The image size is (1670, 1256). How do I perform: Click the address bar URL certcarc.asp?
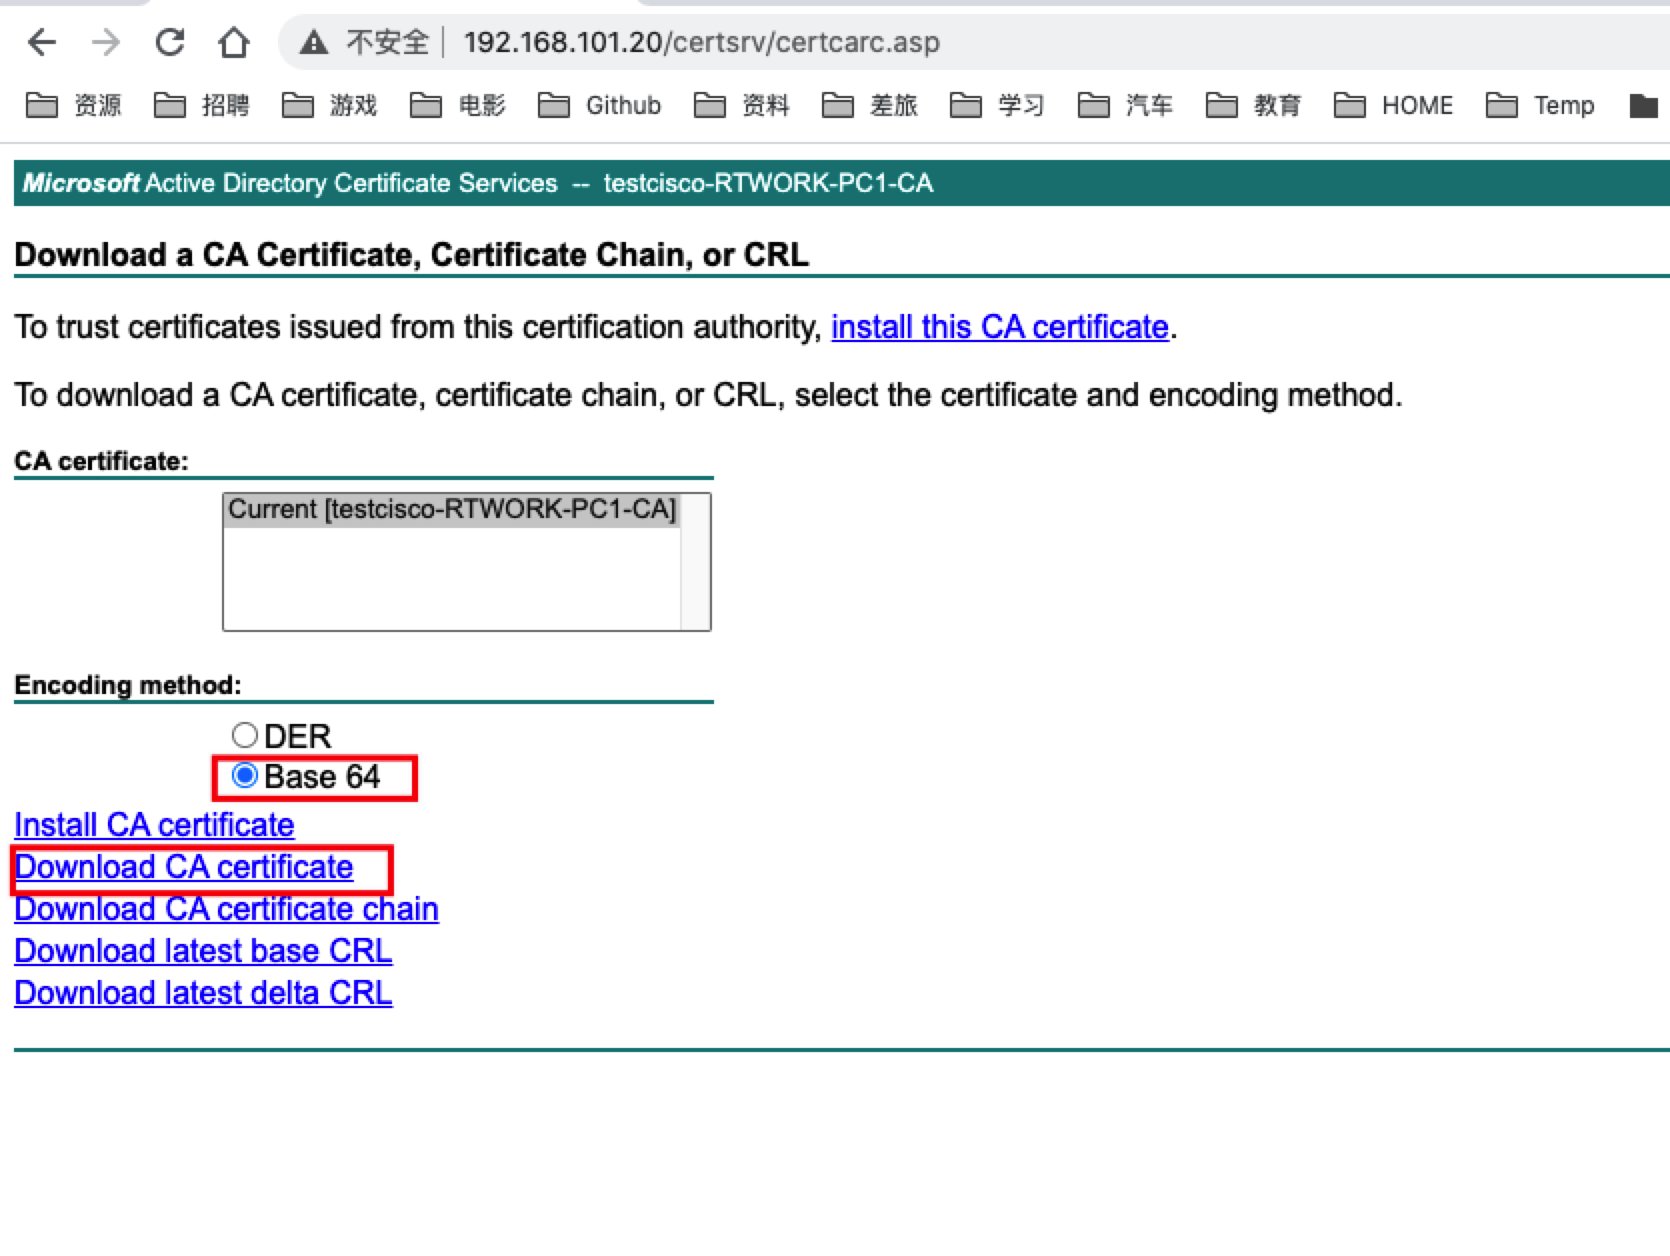[702, 42]
